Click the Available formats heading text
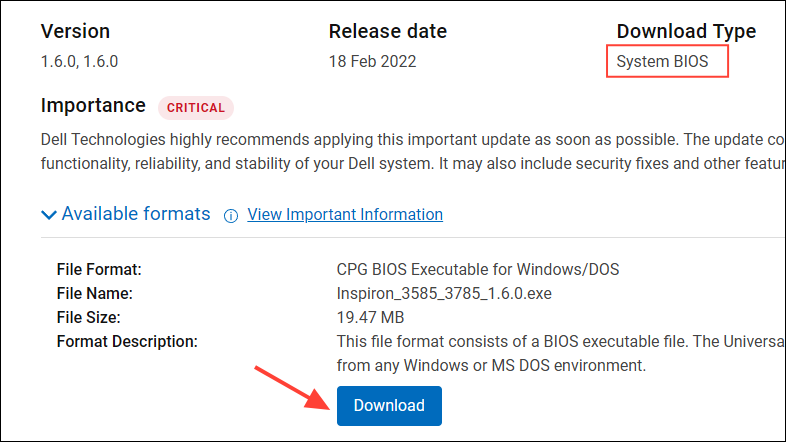This screenshot has height=442, width=786. [x=136, y=214]
